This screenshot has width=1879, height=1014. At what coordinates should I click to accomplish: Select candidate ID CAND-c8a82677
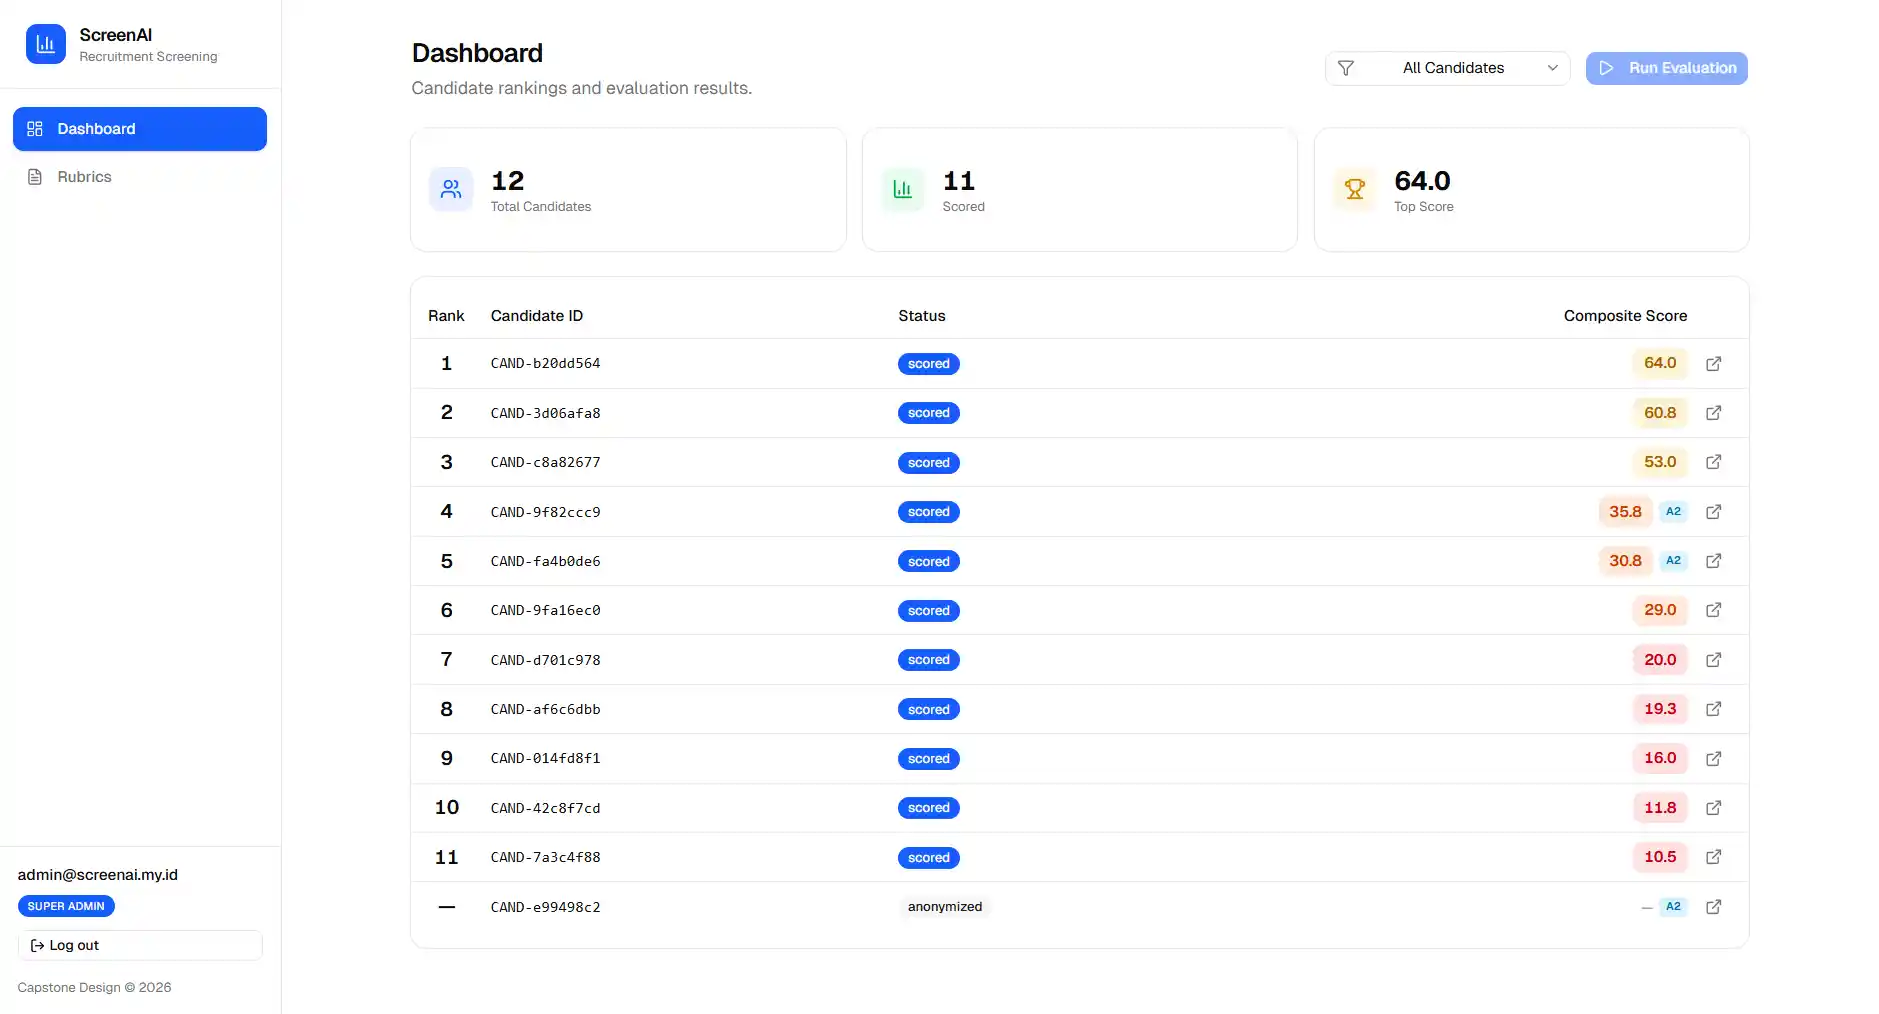545,462
